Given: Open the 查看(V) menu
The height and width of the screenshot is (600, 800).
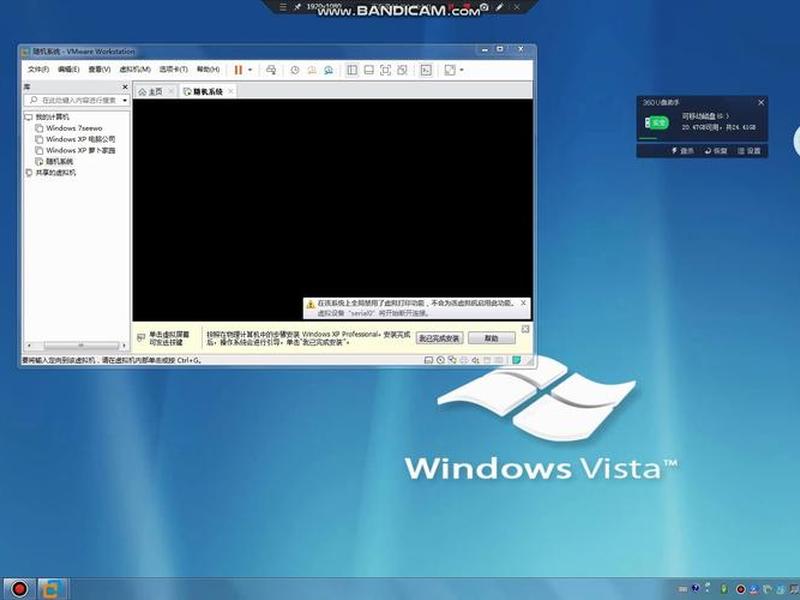Looking at the screenshot, I should tap(99, 69).
